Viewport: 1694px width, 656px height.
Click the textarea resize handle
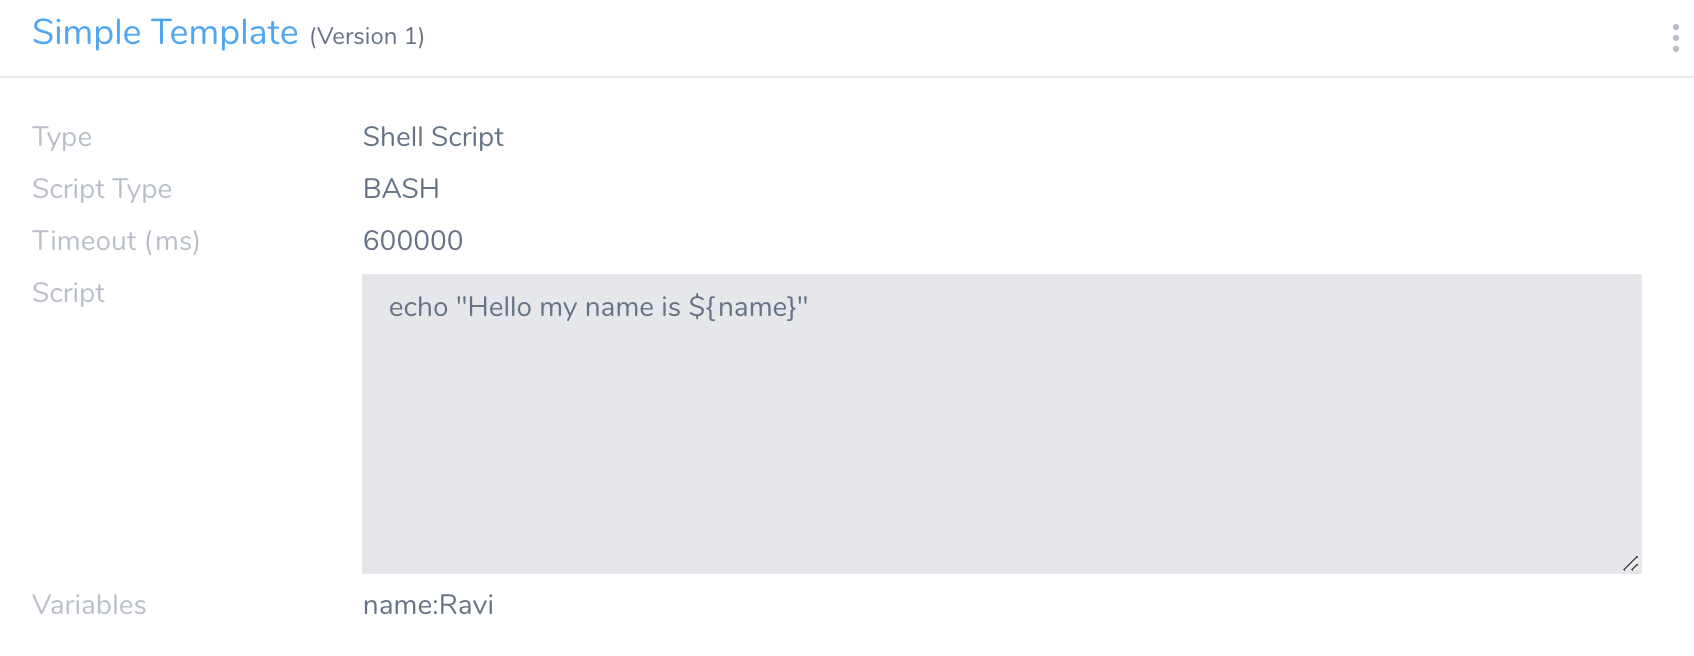coord(1630,564)
